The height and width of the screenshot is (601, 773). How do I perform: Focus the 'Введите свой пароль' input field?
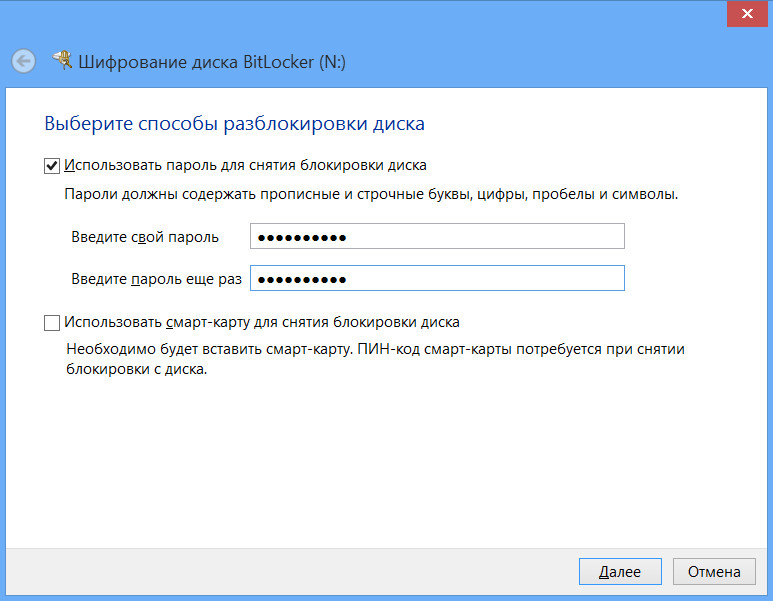[437, 237]
